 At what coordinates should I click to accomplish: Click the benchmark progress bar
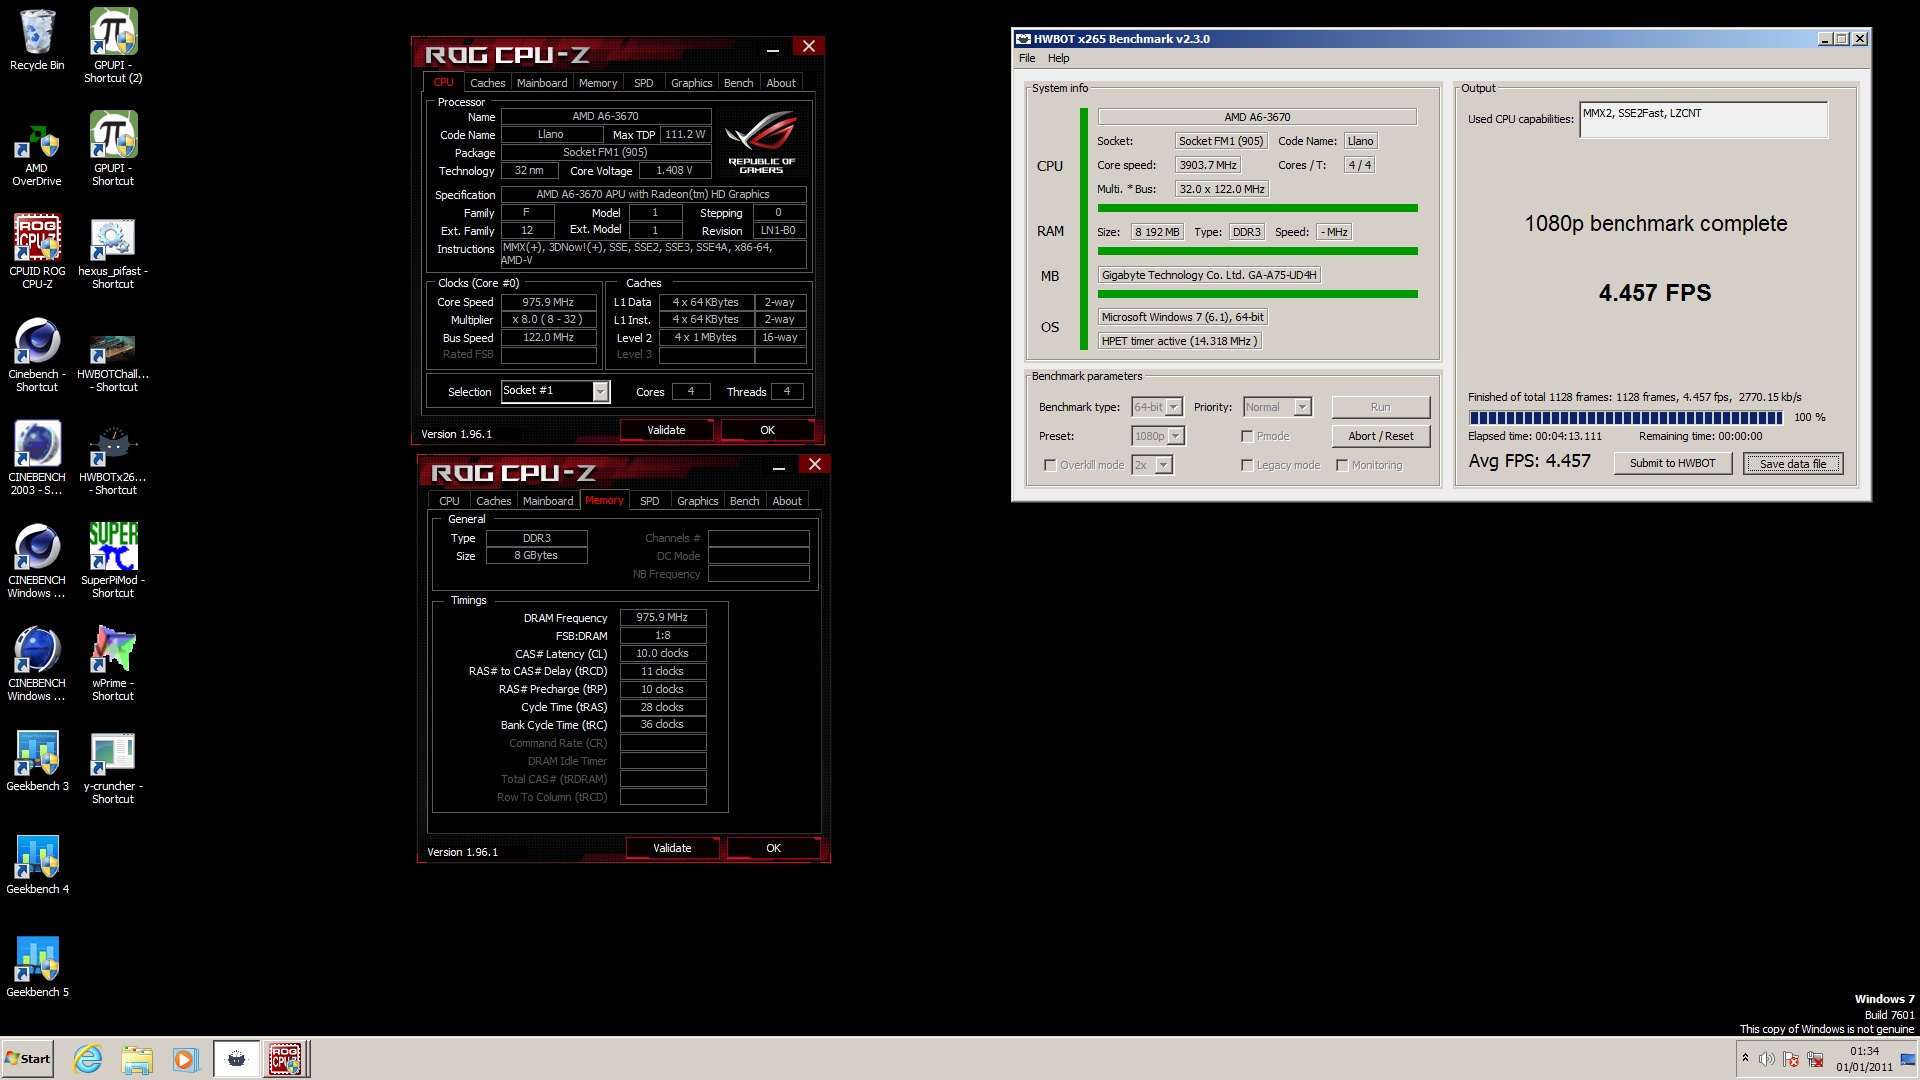[1625, 417]
